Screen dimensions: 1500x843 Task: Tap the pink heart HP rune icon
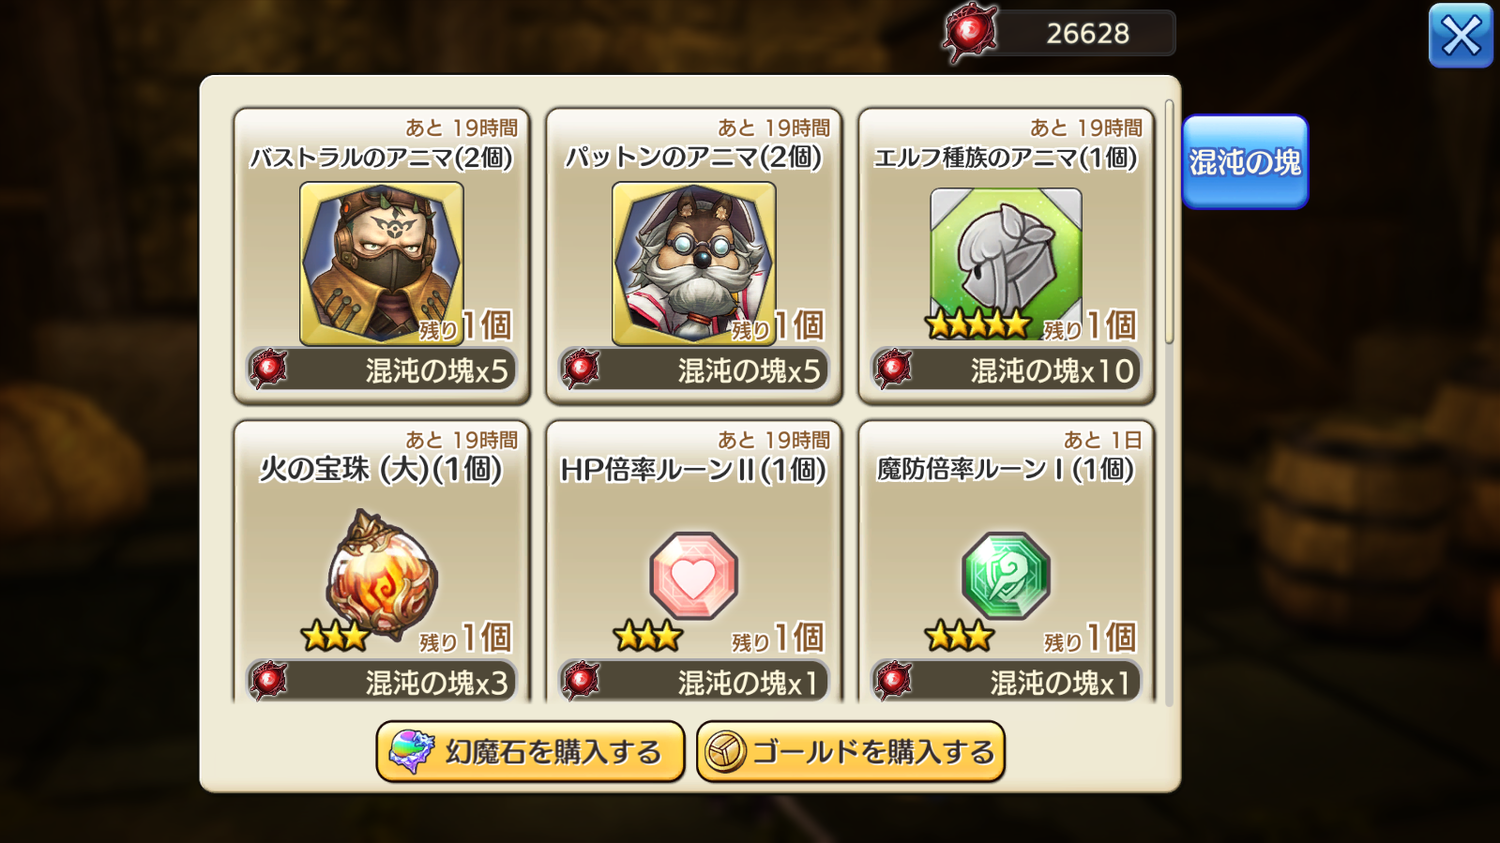[694, 575]
